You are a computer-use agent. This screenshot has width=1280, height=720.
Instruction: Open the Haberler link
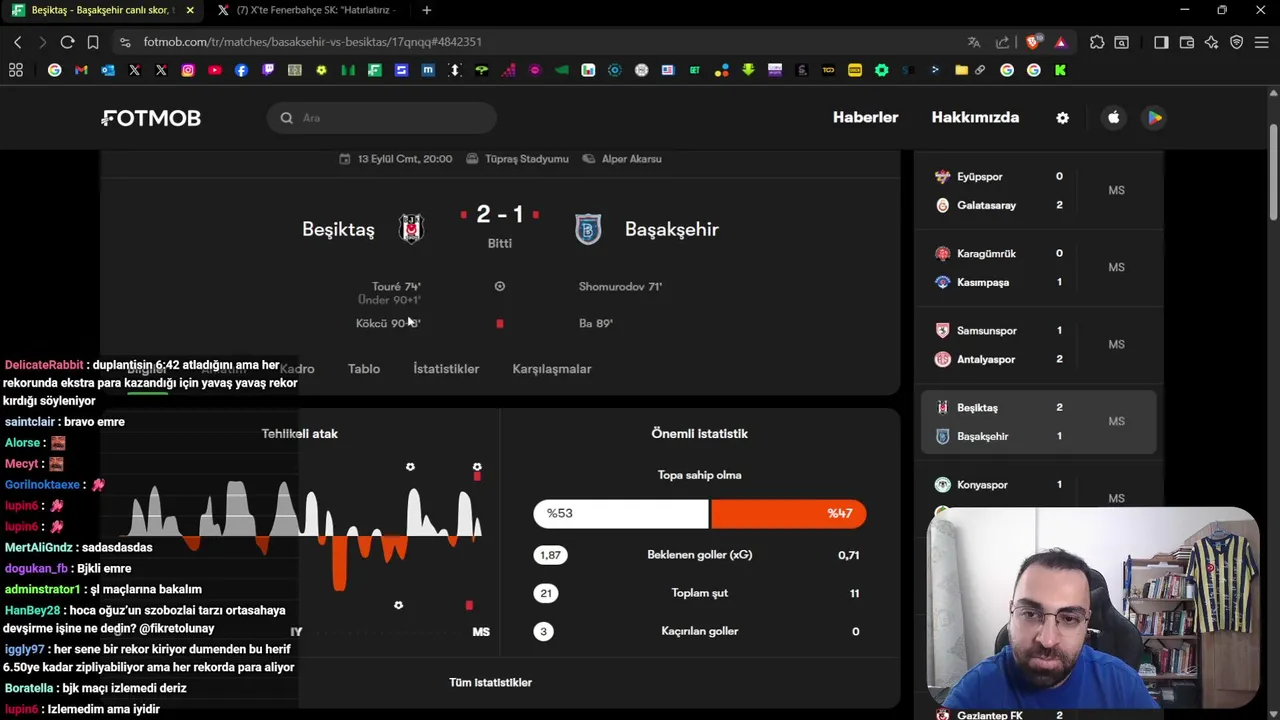tap(866, 117)
